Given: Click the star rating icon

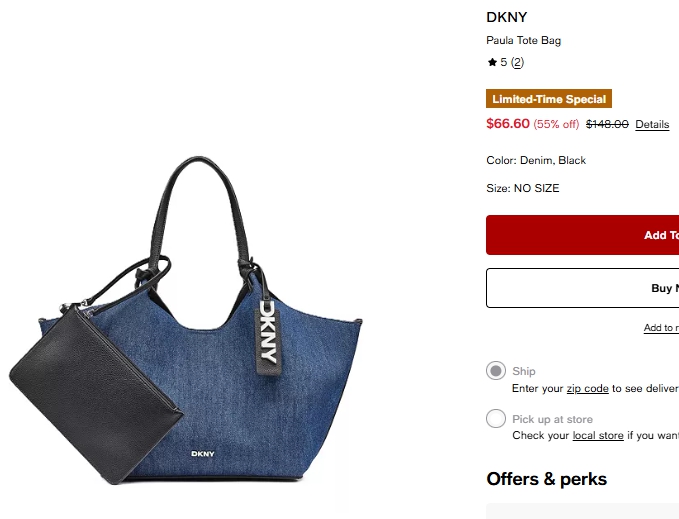Looking at the screenshot, I should (492, 62).
